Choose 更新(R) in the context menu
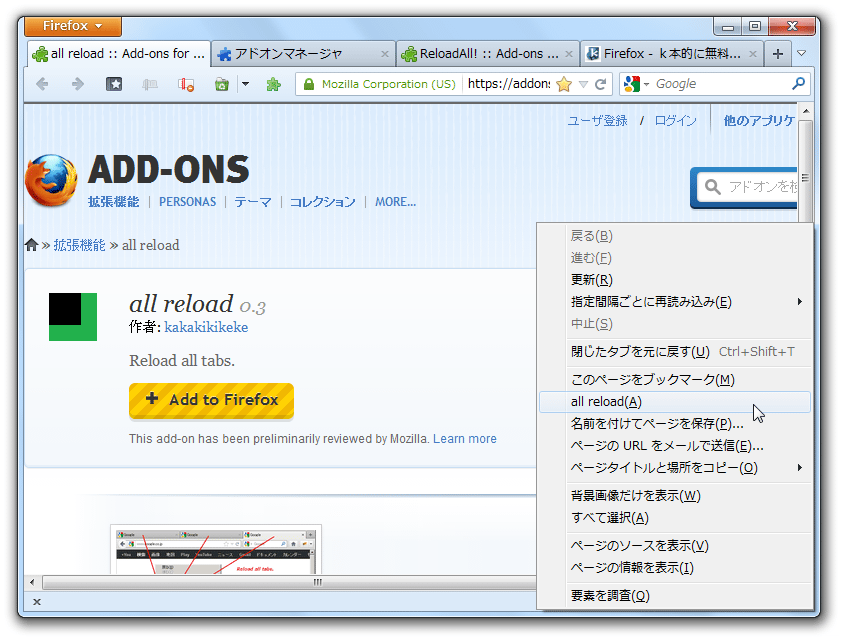Viewport: 843px width, 639px height. [x=675, y=279]
